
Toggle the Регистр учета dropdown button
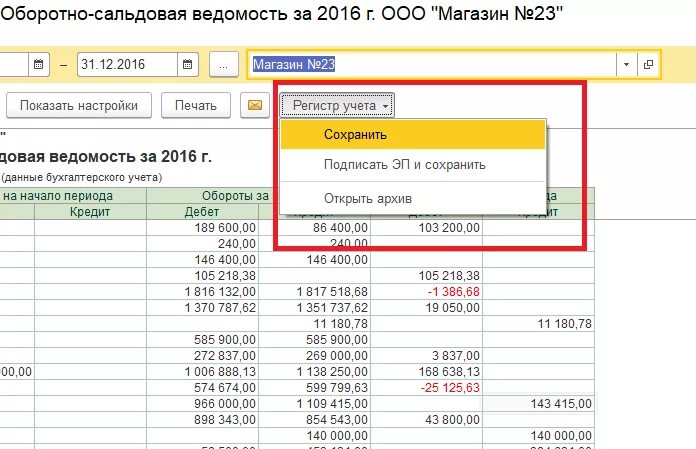[x=337, y=106]
